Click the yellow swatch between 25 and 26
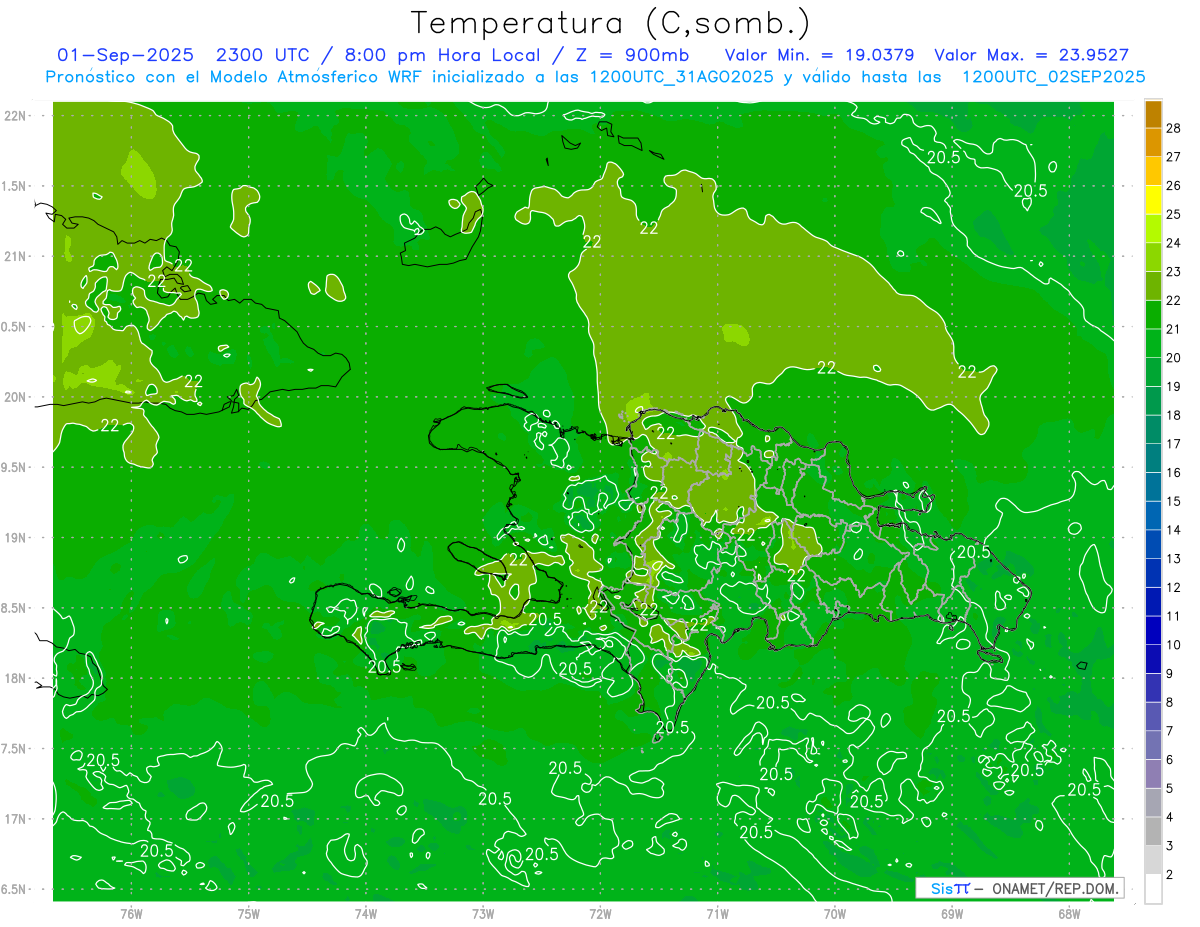The width and height of the screenshot is (1200, 927). click(x=1153, y=200)
